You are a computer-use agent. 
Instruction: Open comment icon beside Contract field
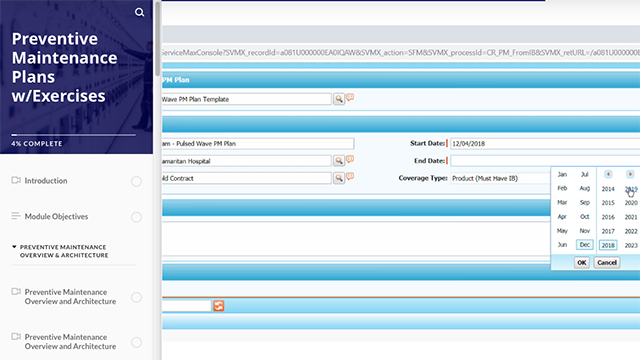(x=350, y=177)
